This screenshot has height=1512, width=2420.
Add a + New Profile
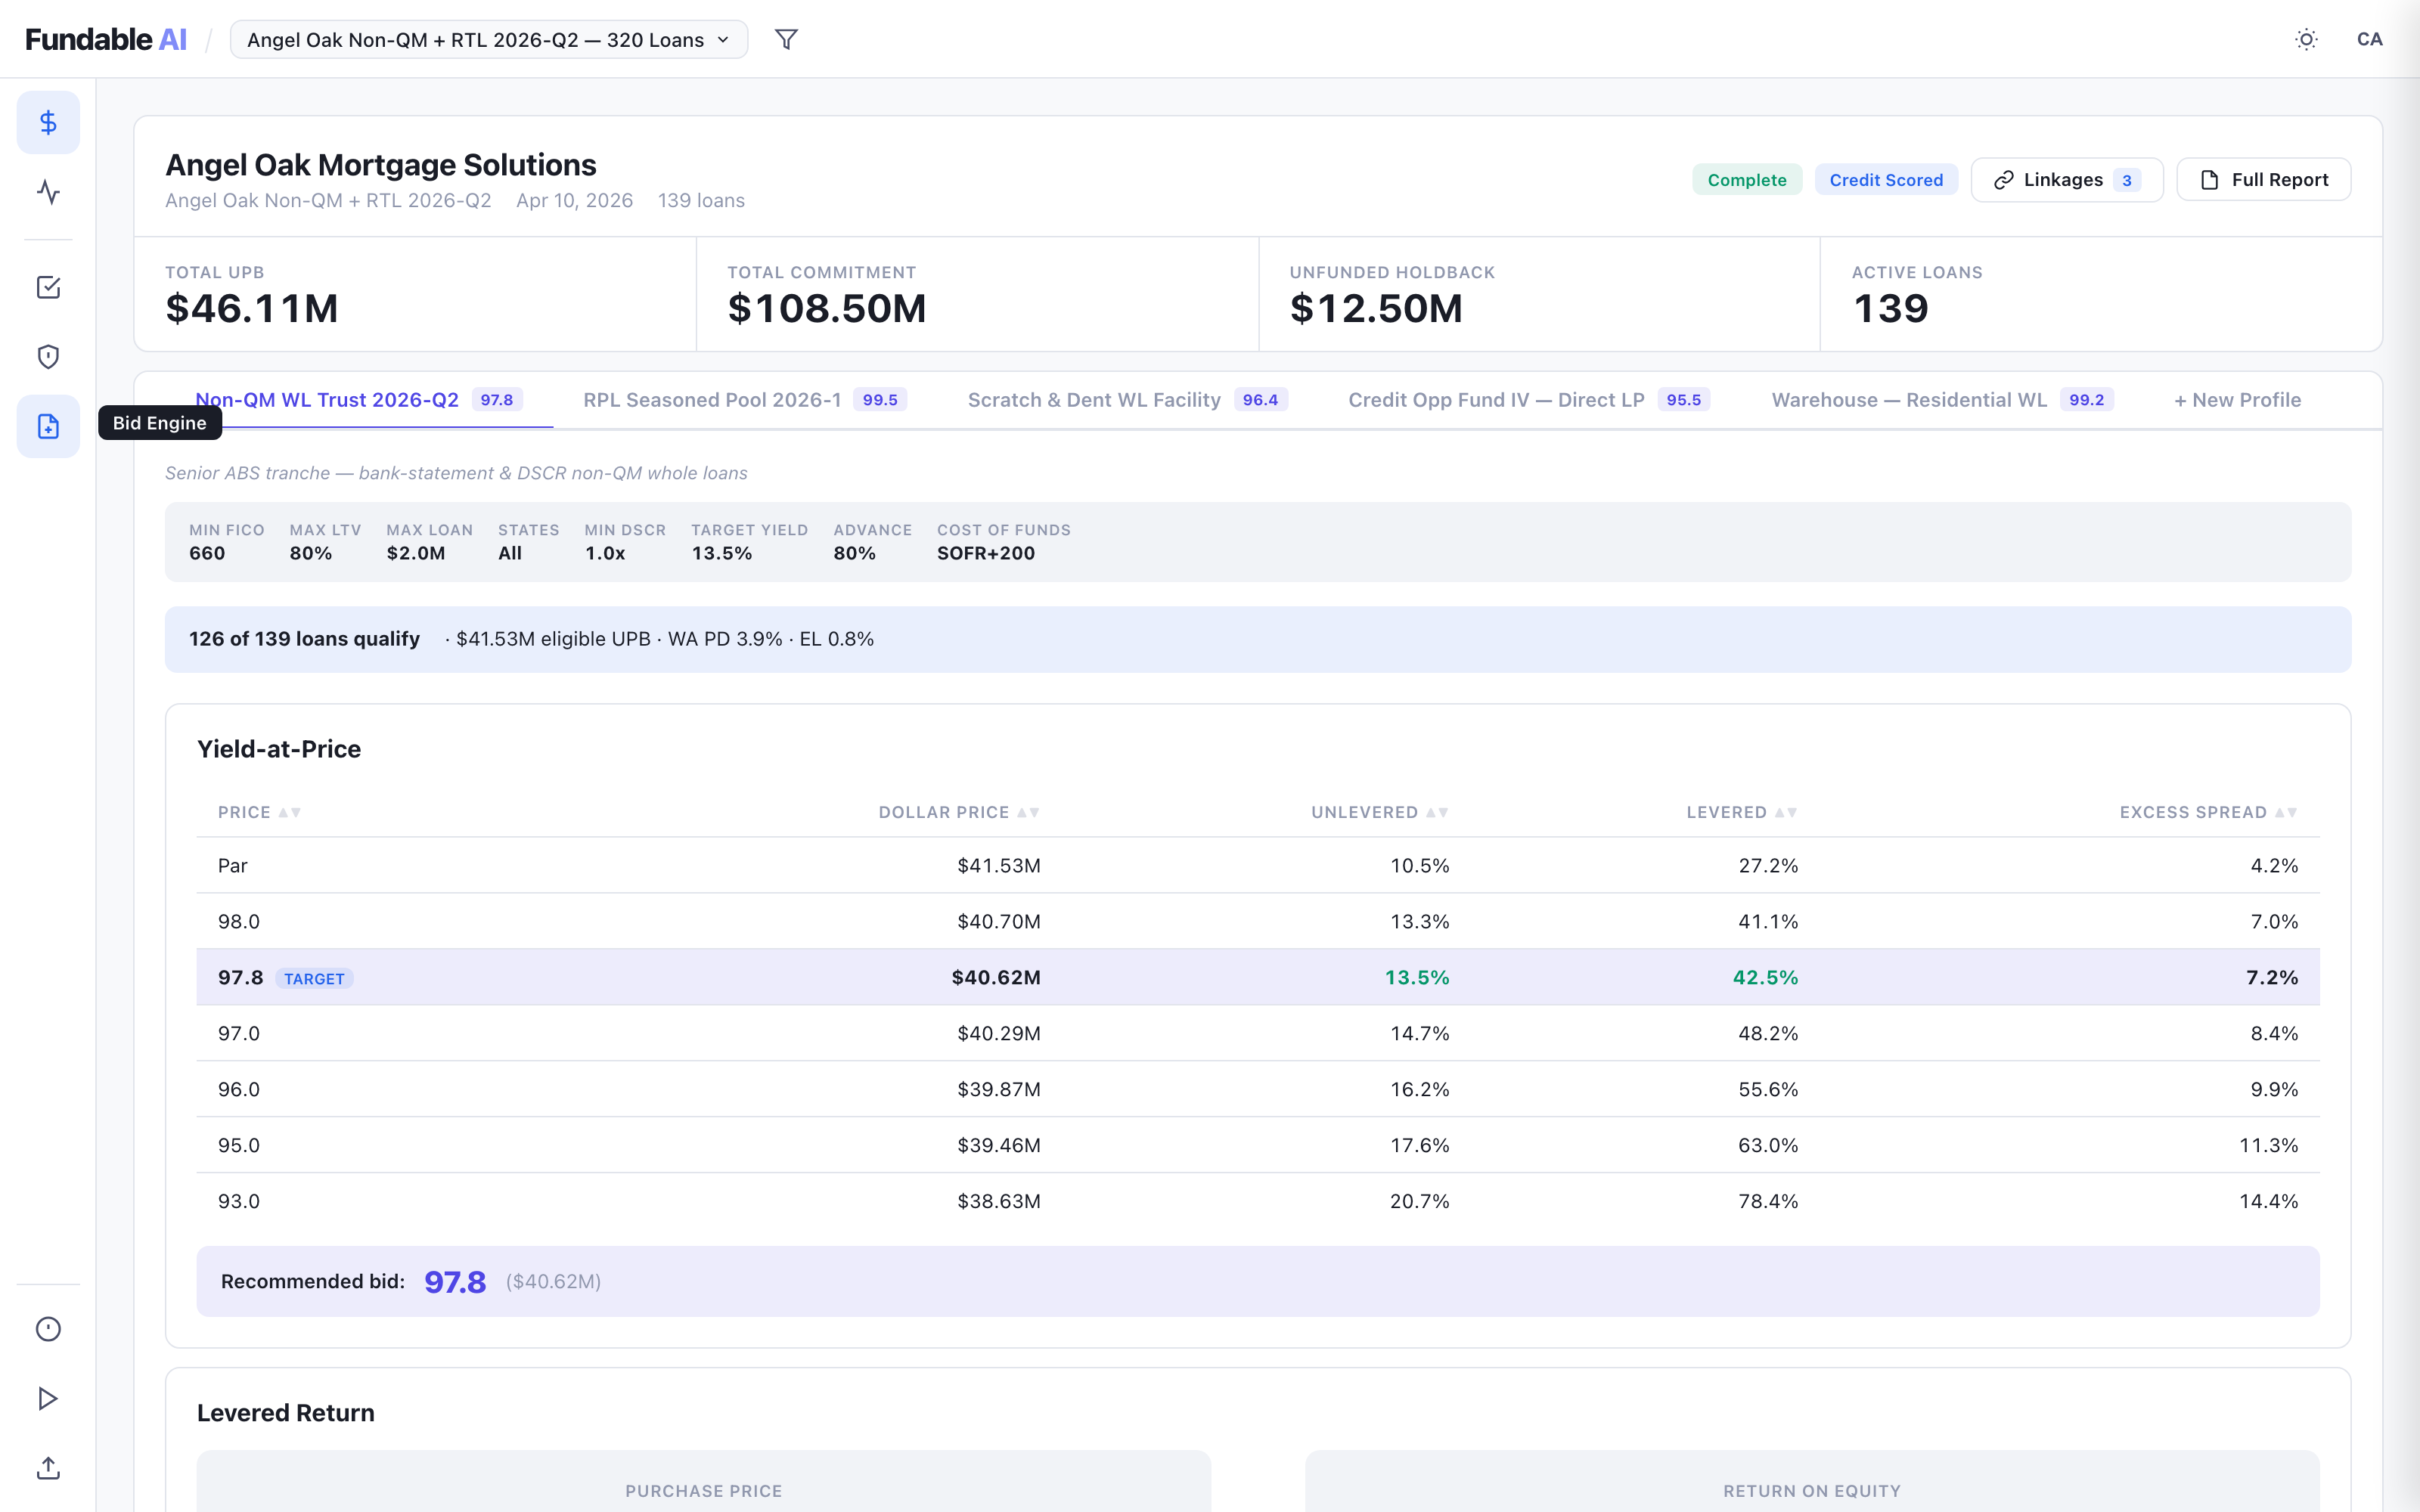(x=2237, y=400)
